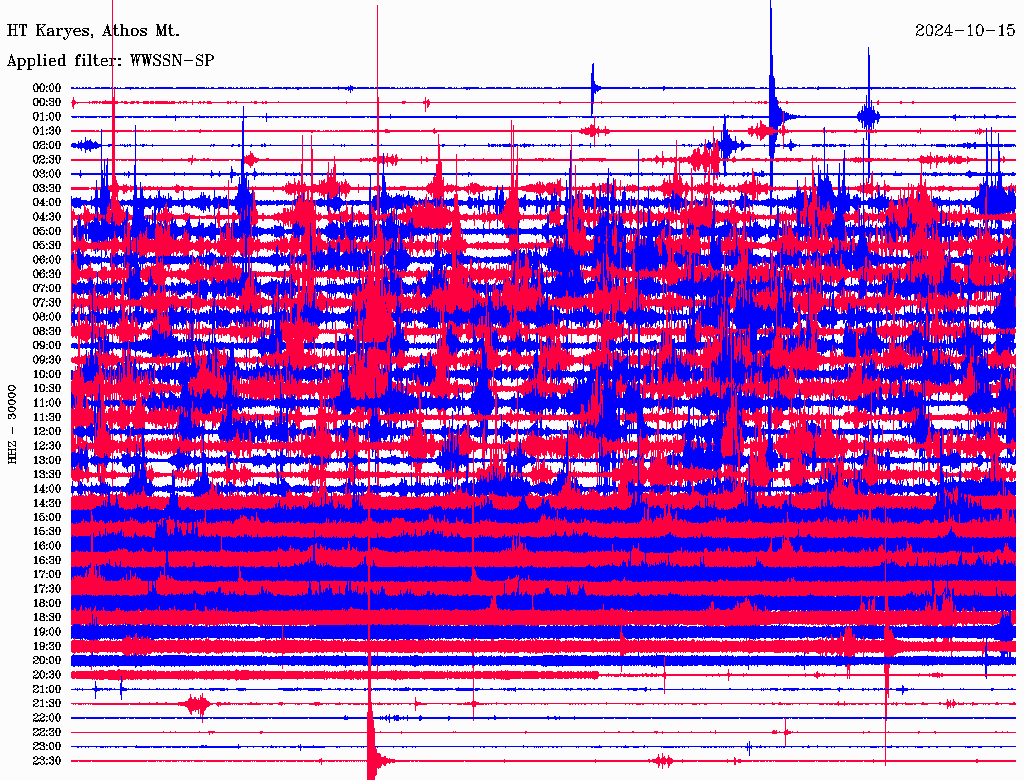This screenshot has width=1024, height=780.
Task: Click the '21:00' time label
Action: (47, 689)
